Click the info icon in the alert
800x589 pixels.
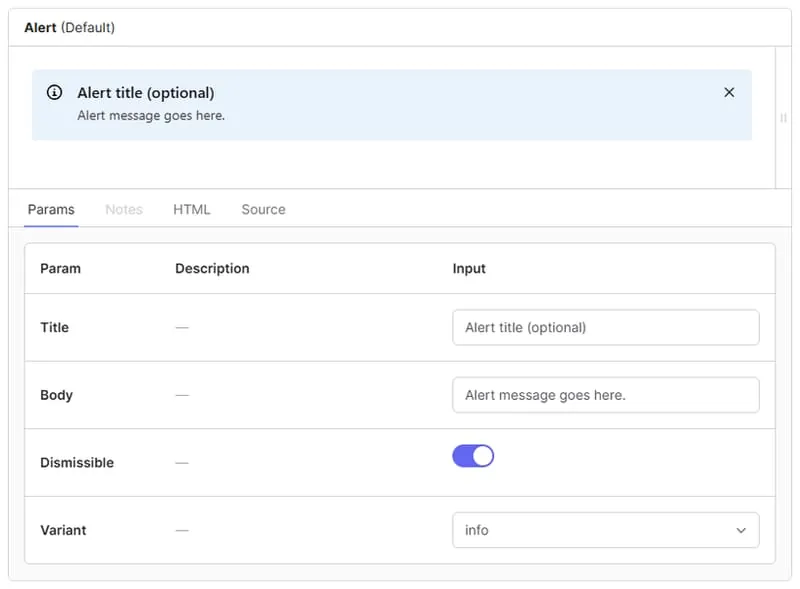[55, 93]
